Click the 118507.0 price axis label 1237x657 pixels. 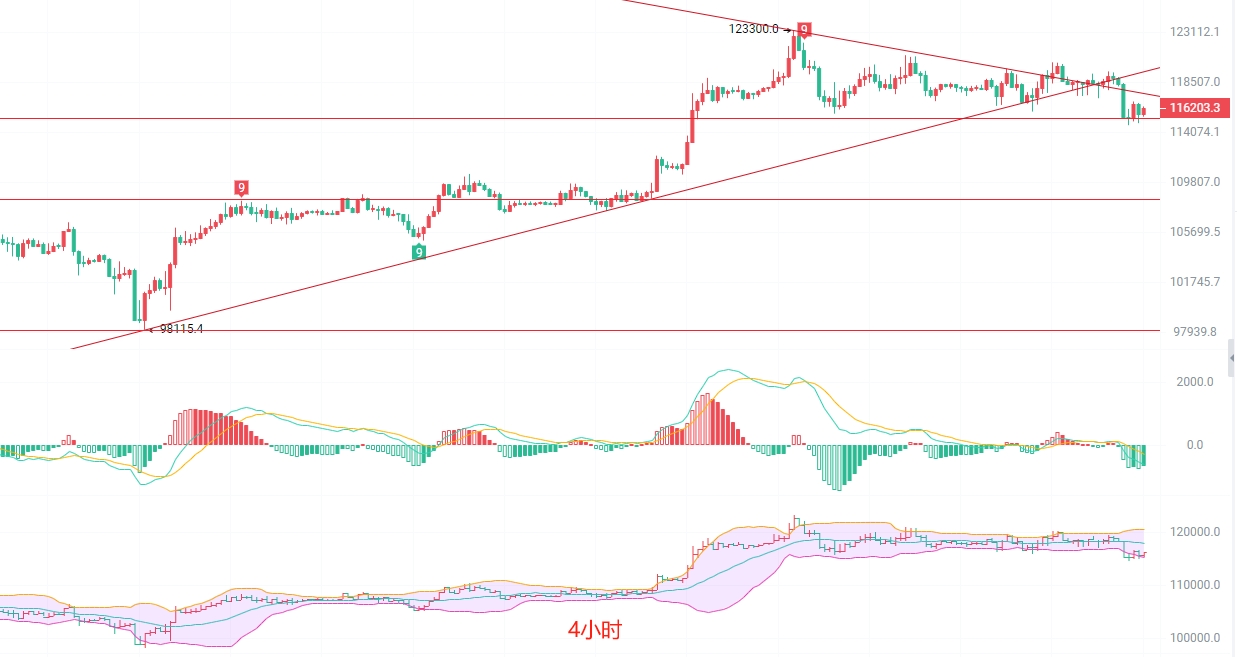1195,82
